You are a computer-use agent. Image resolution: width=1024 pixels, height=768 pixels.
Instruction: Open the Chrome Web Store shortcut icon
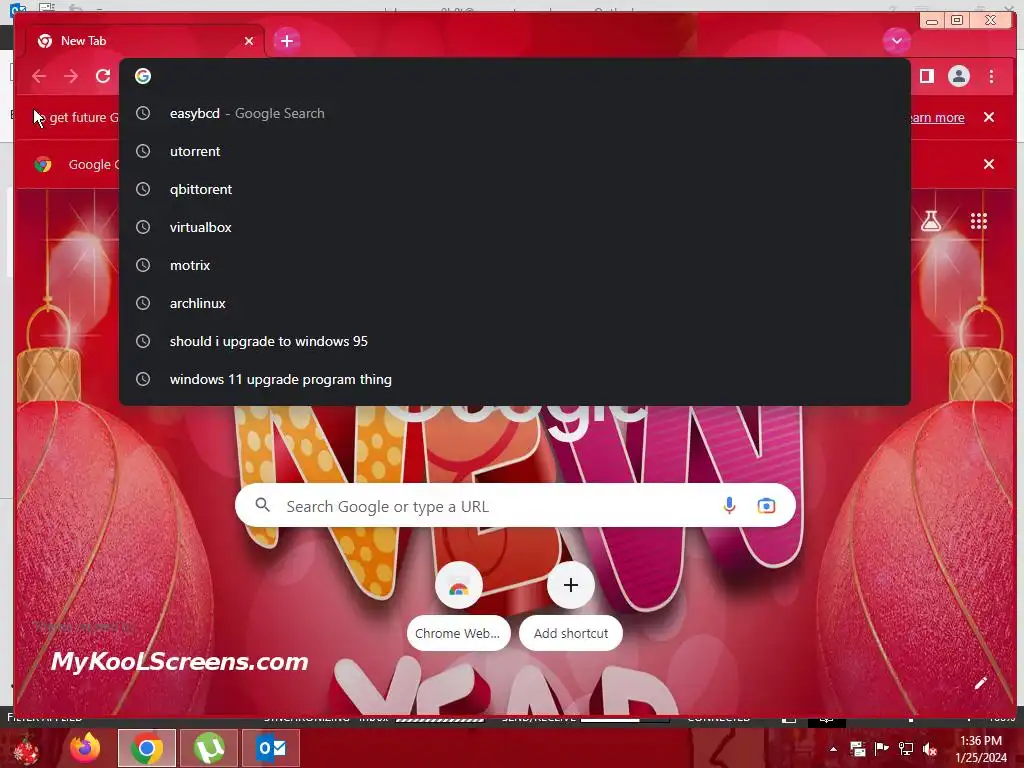click(458, 585)
